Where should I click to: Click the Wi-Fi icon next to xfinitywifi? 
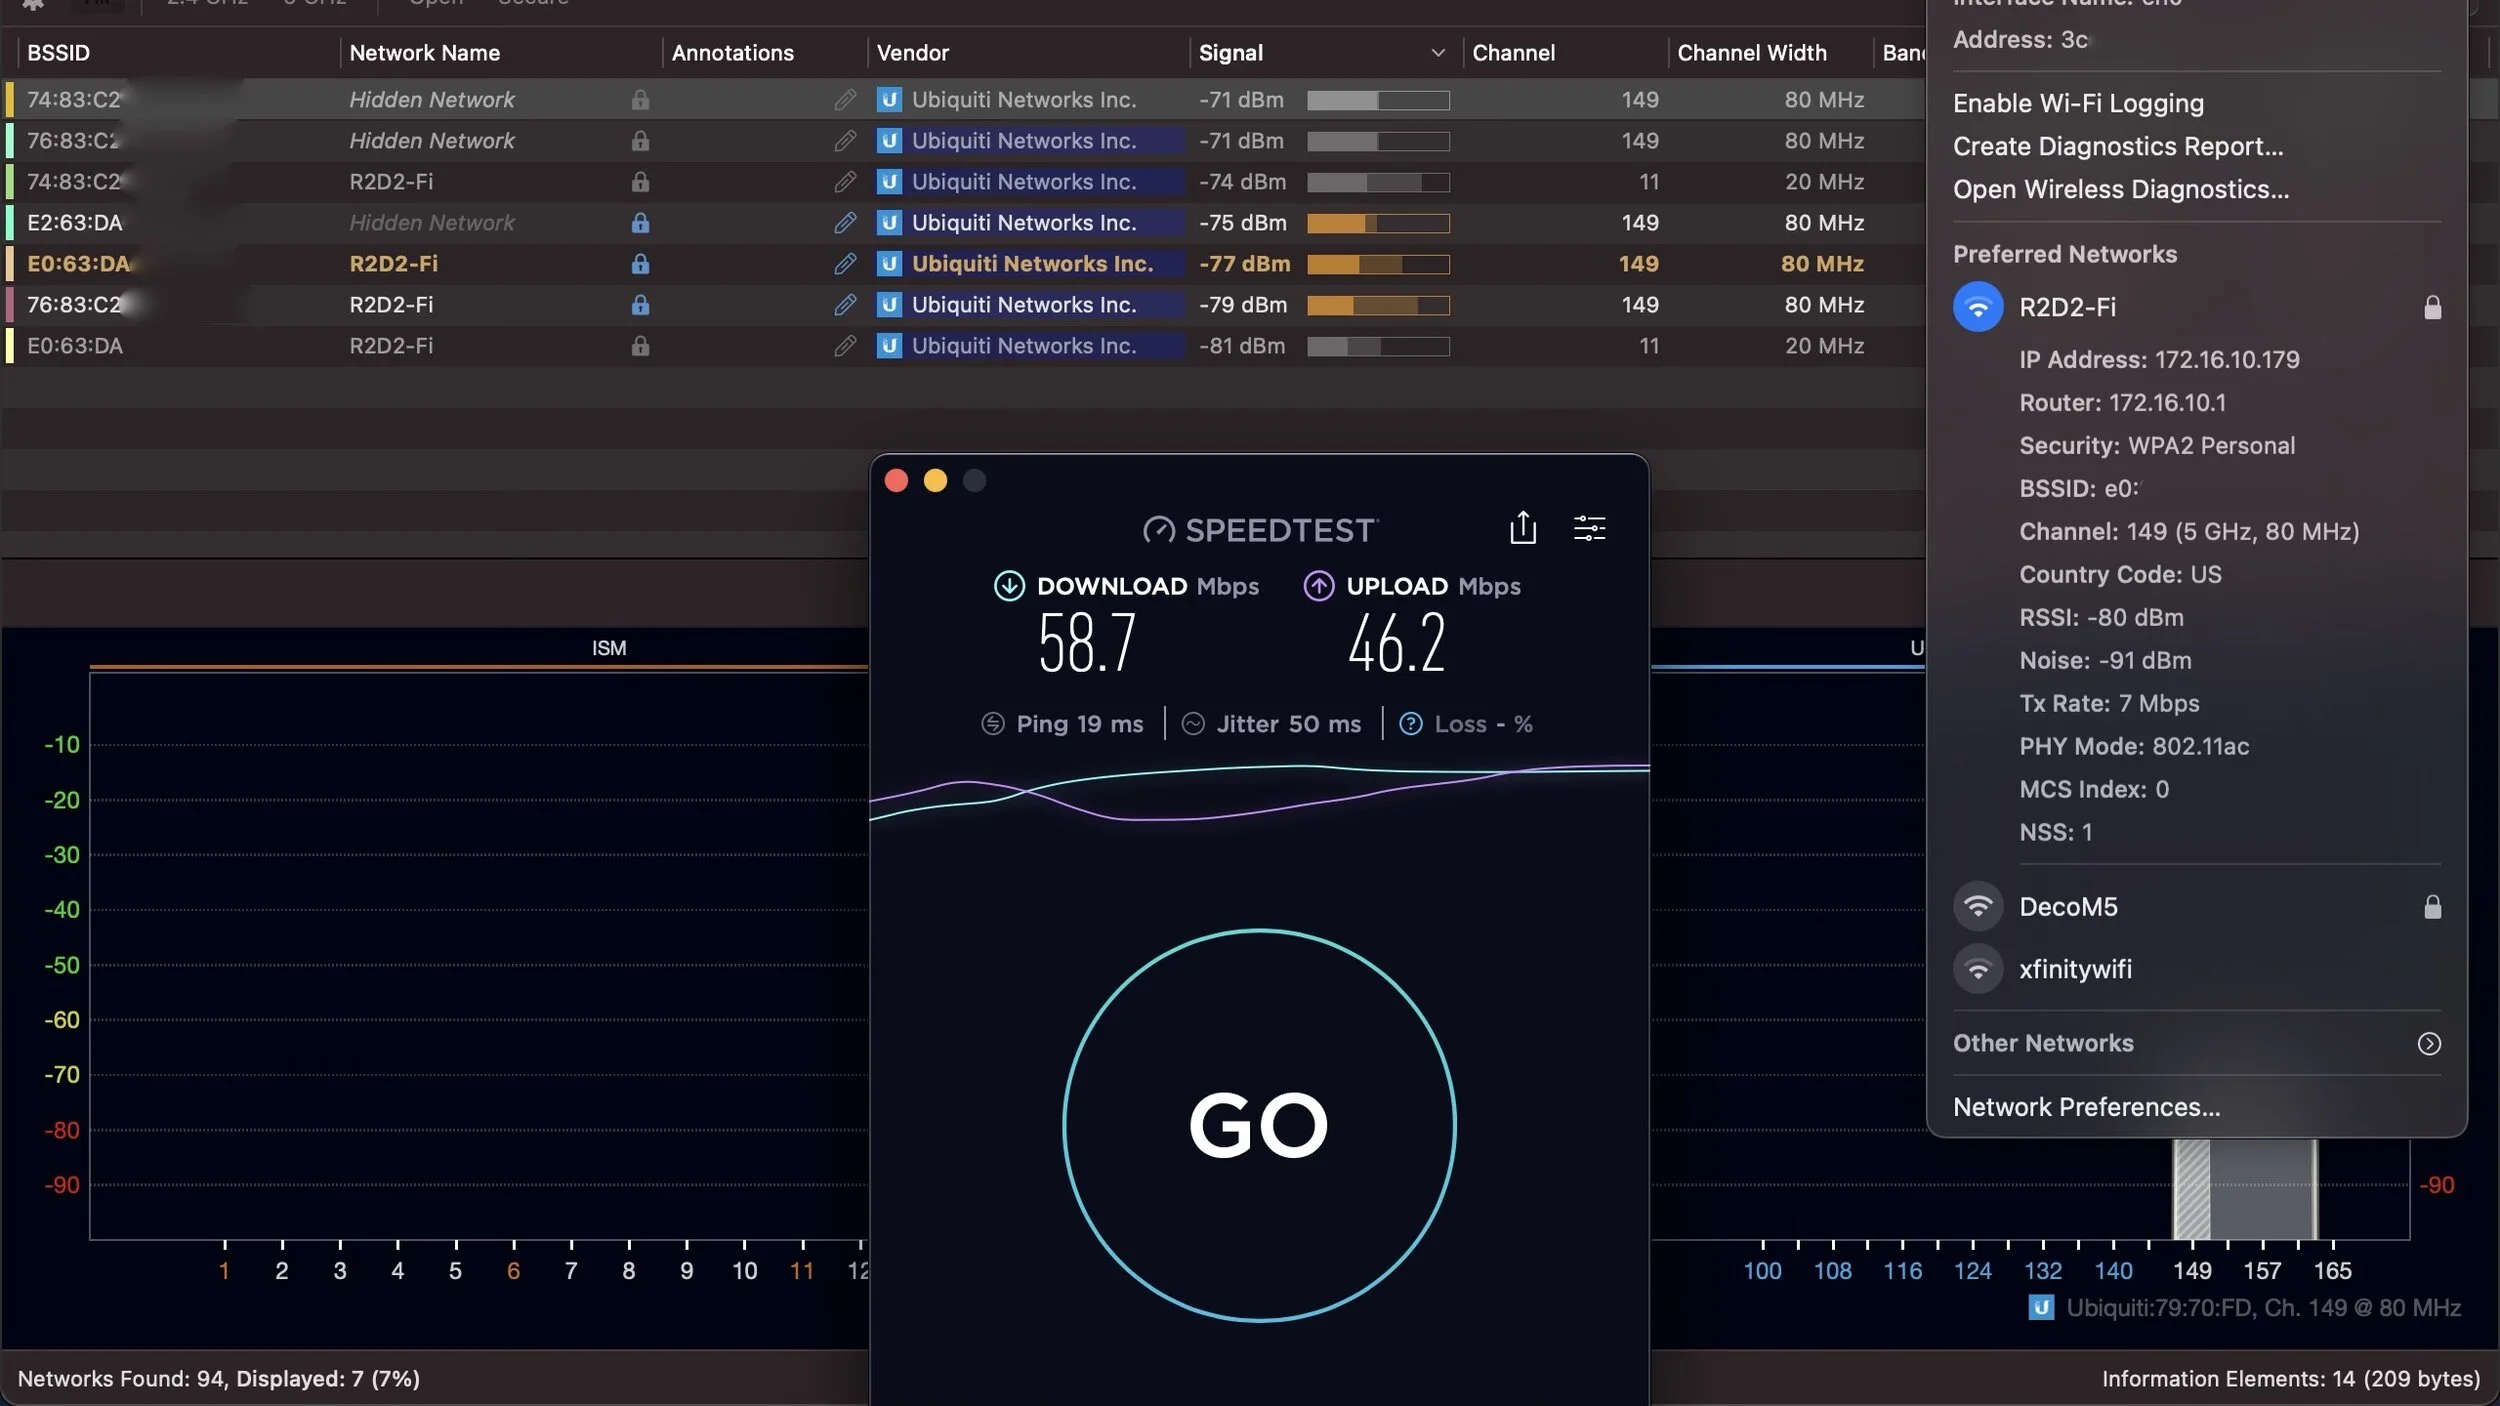click(1977, 969)
